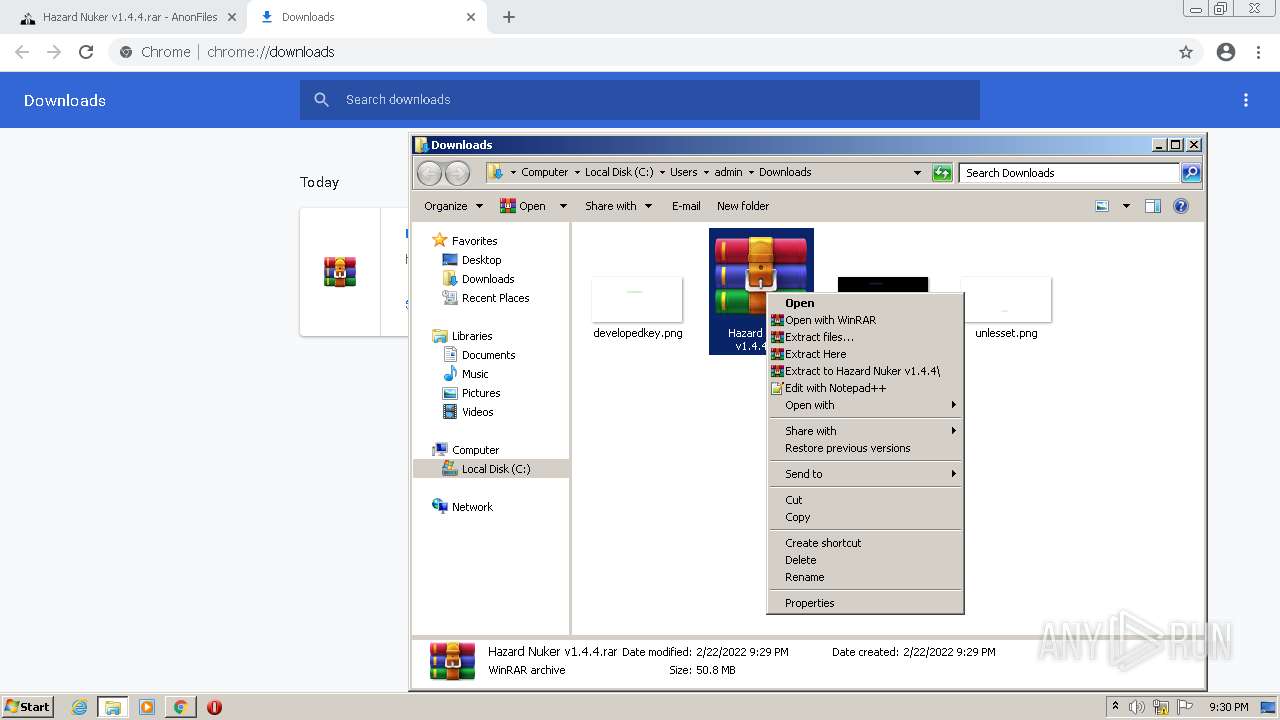The image size is (1280, 720).
Task: Click the search magnifier in Downloads window
Action: (1191, 173)
